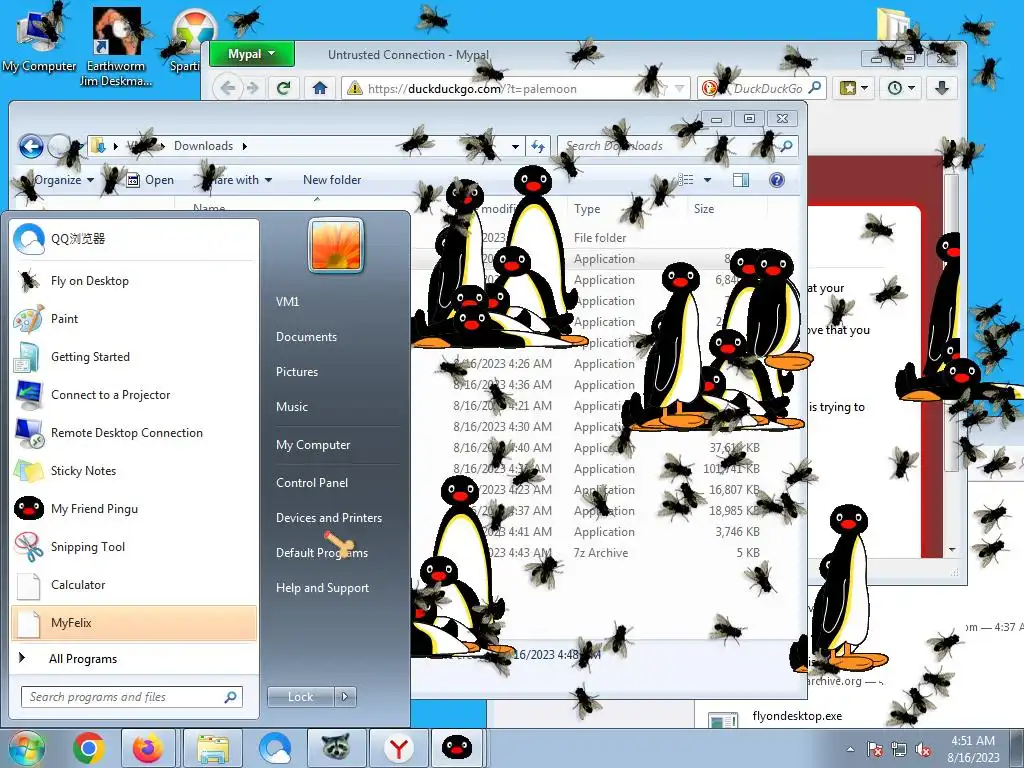This screenshot has height=768, width=1024.
Task: Open Music from Start menu
Action: tap(291, 407)
